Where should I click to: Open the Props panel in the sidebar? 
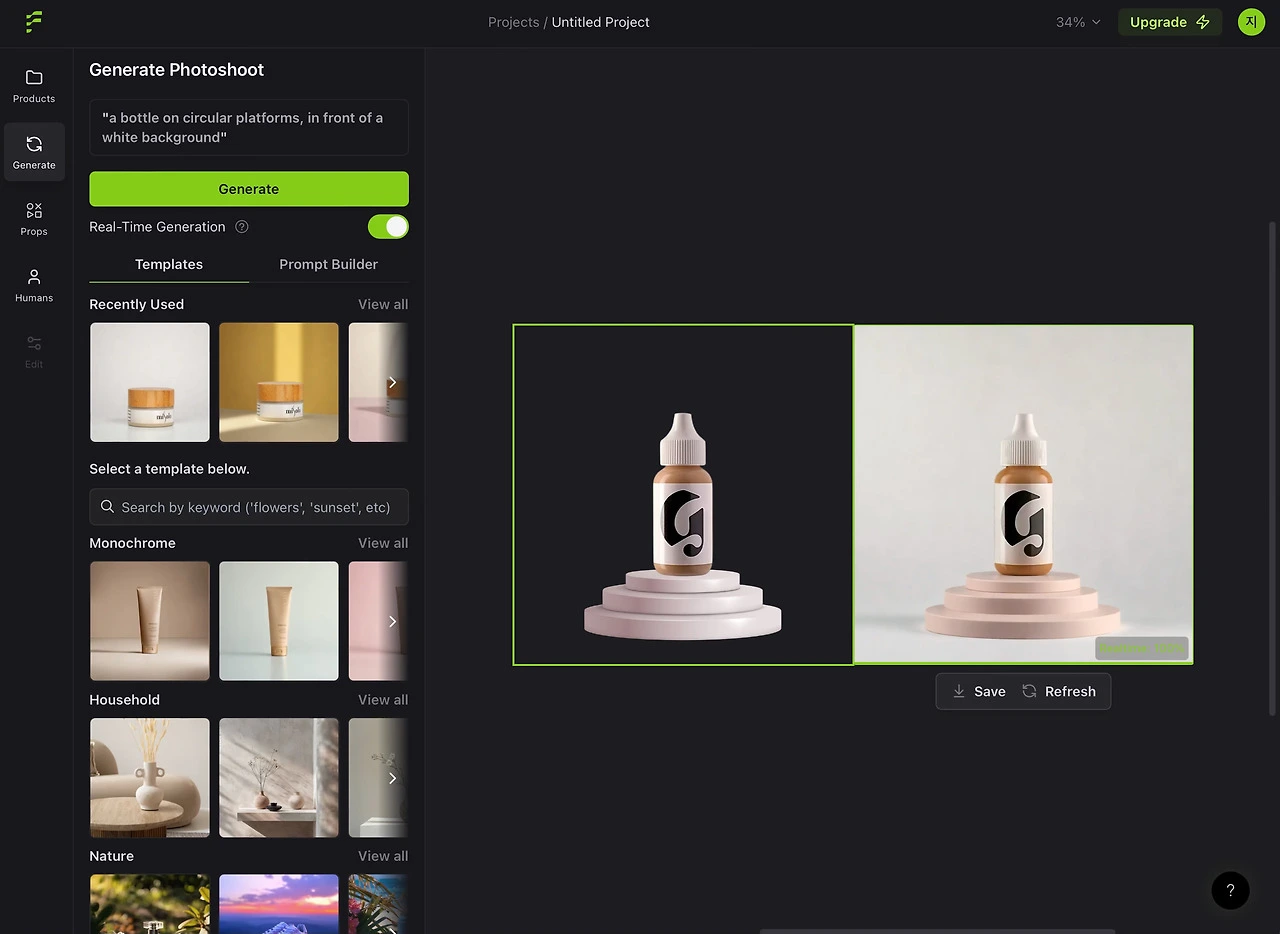pyautogui.click(x=34, y=219)
